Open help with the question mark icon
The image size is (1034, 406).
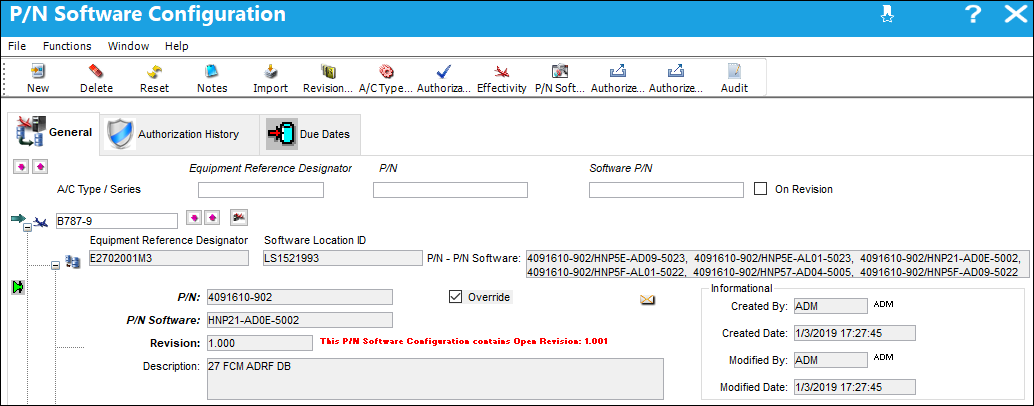click(973, 14)
